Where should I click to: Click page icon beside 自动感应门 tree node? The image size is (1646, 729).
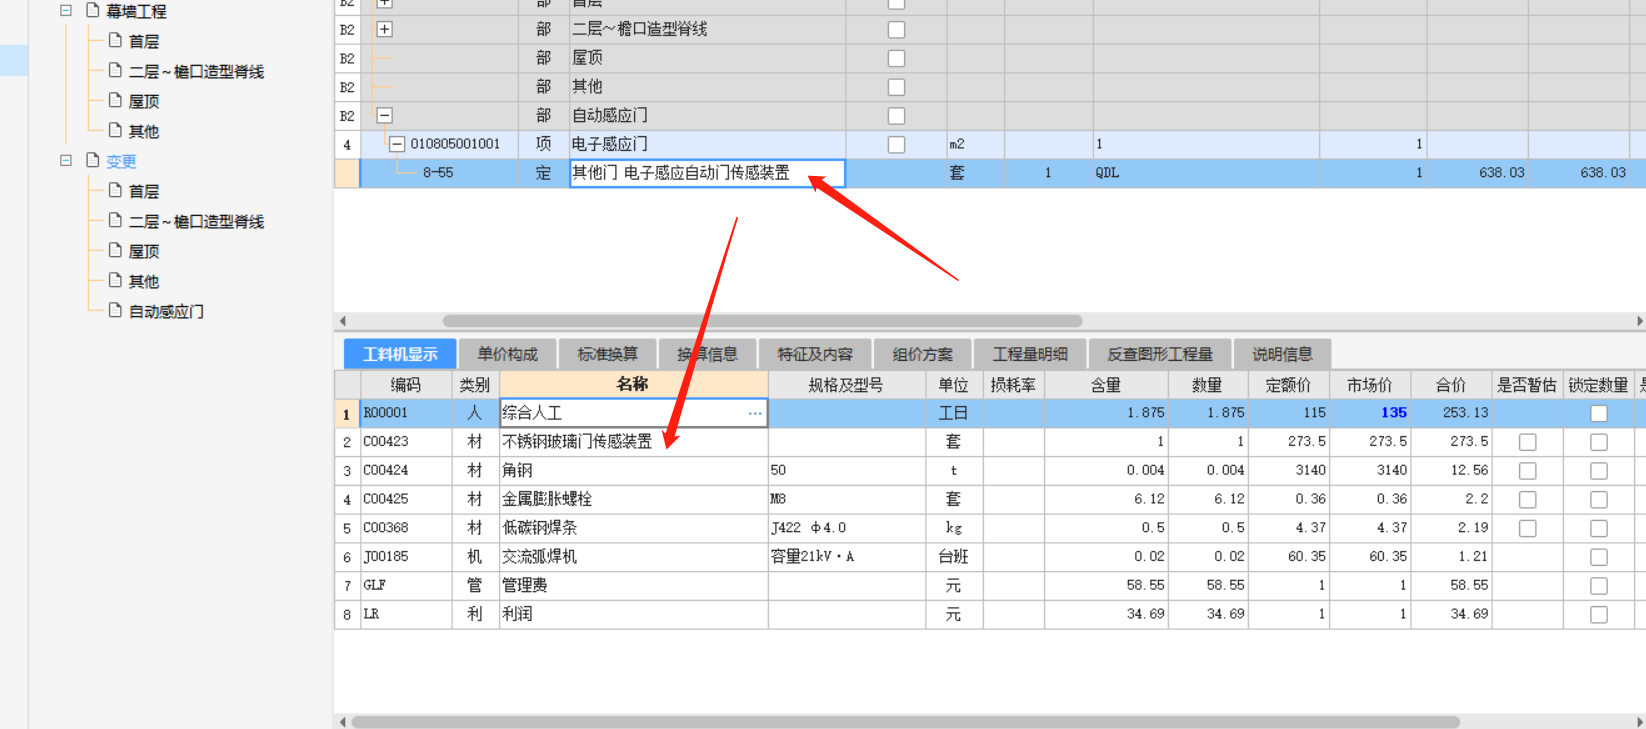point(115,310)
